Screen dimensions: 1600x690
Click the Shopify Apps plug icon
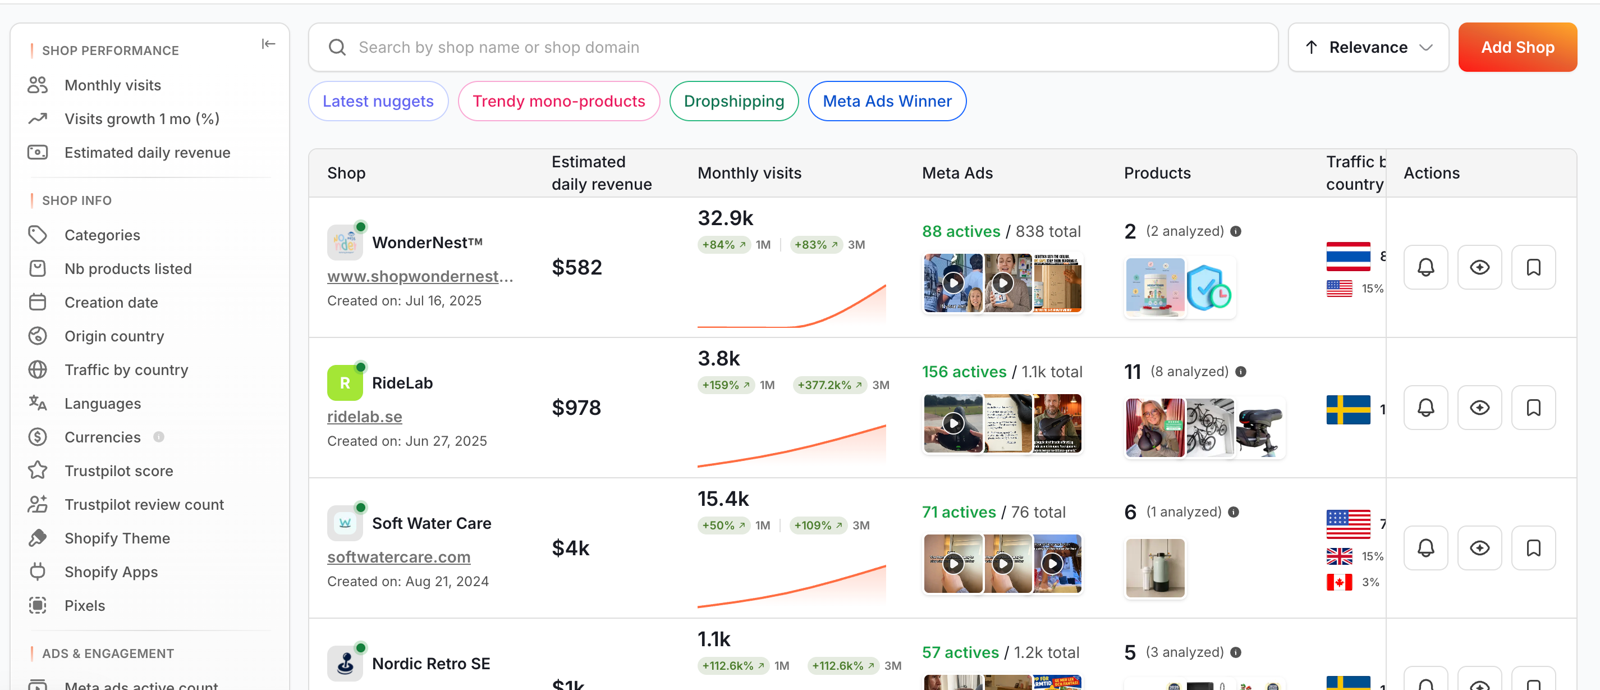pyautogui.click(x=38, y=572)
